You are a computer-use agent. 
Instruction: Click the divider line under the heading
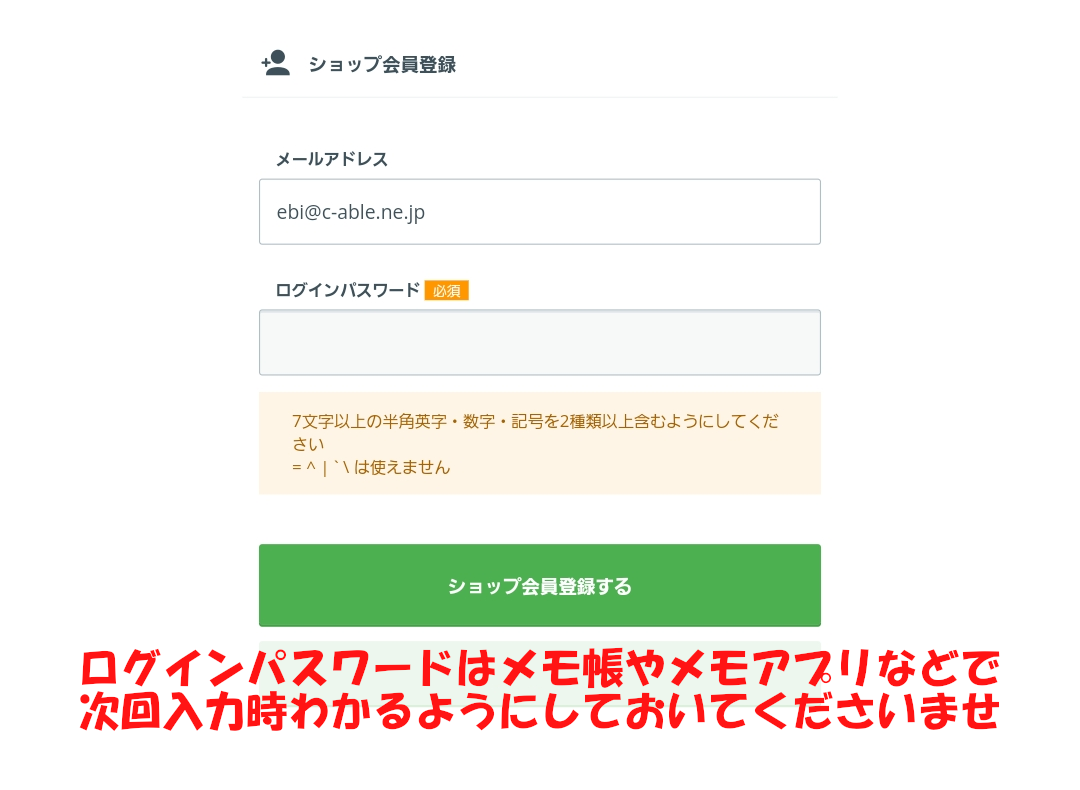pyautogui.click(x=540, y=98)
